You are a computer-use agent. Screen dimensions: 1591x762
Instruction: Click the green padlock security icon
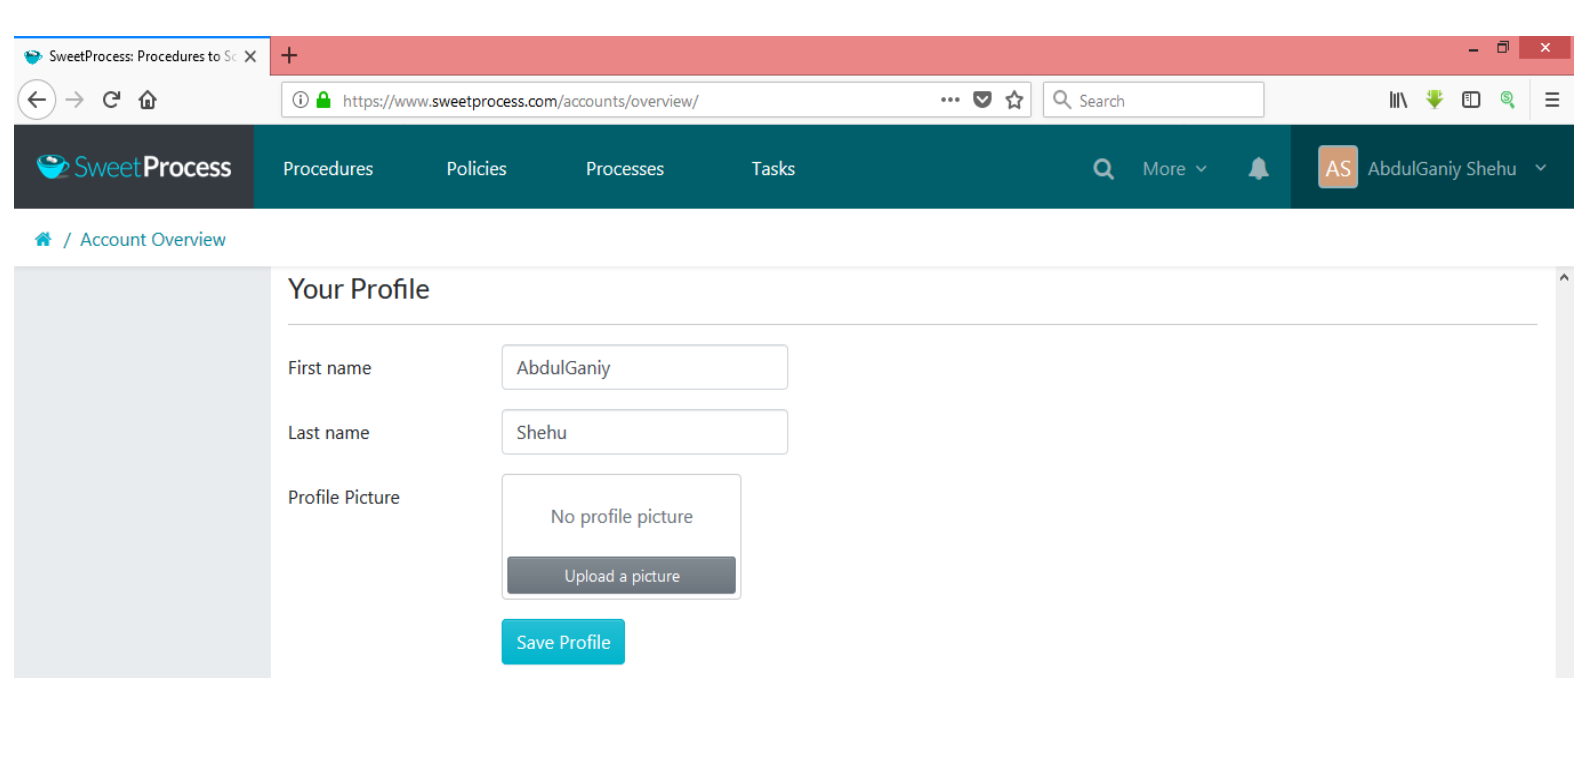[x=323, y=100]
